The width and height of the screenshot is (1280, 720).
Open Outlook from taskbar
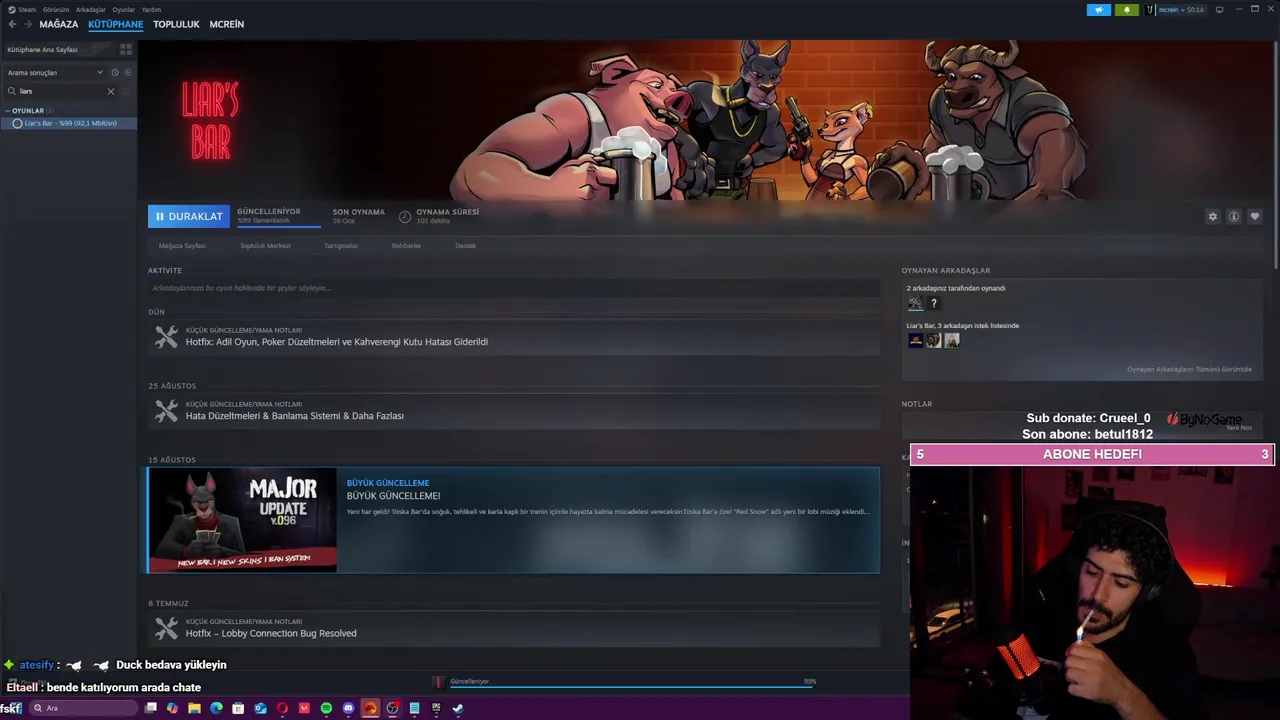pyautogui.click(x=260, y=708)
